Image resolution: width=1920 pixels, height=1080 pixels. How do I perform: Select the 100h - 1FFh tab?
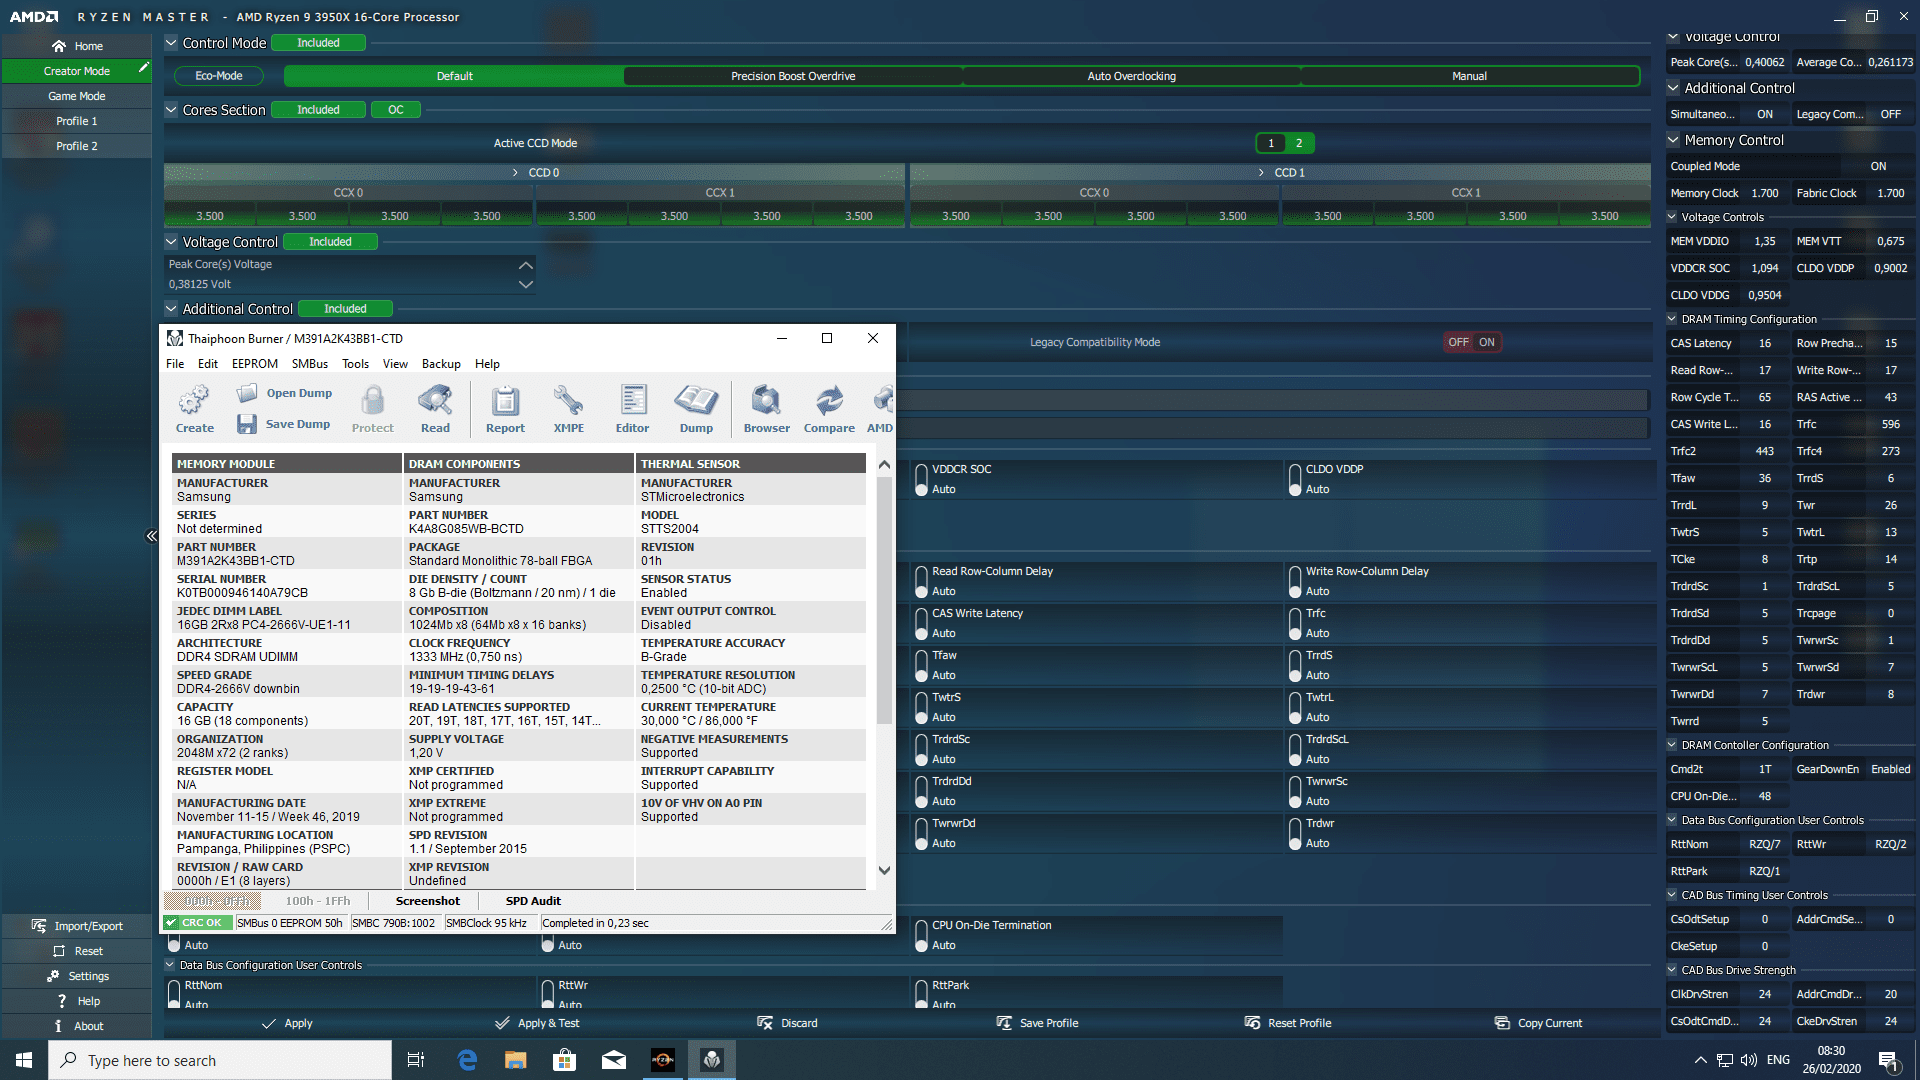pyautogui.click(x=318, y=901)
